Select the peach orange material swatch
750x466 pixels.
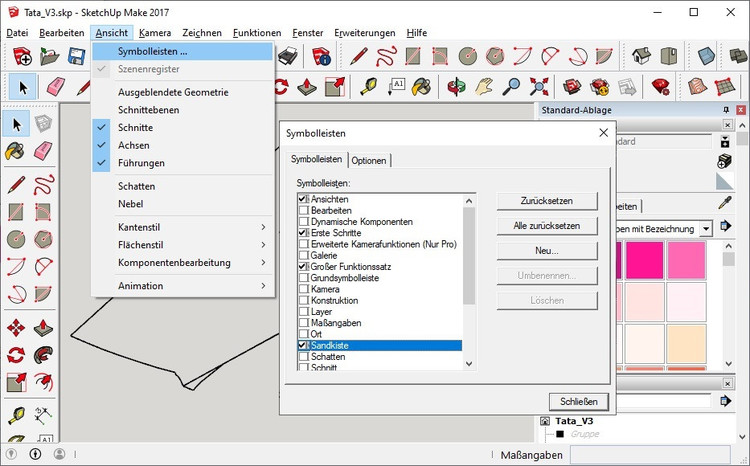(686, 344)
